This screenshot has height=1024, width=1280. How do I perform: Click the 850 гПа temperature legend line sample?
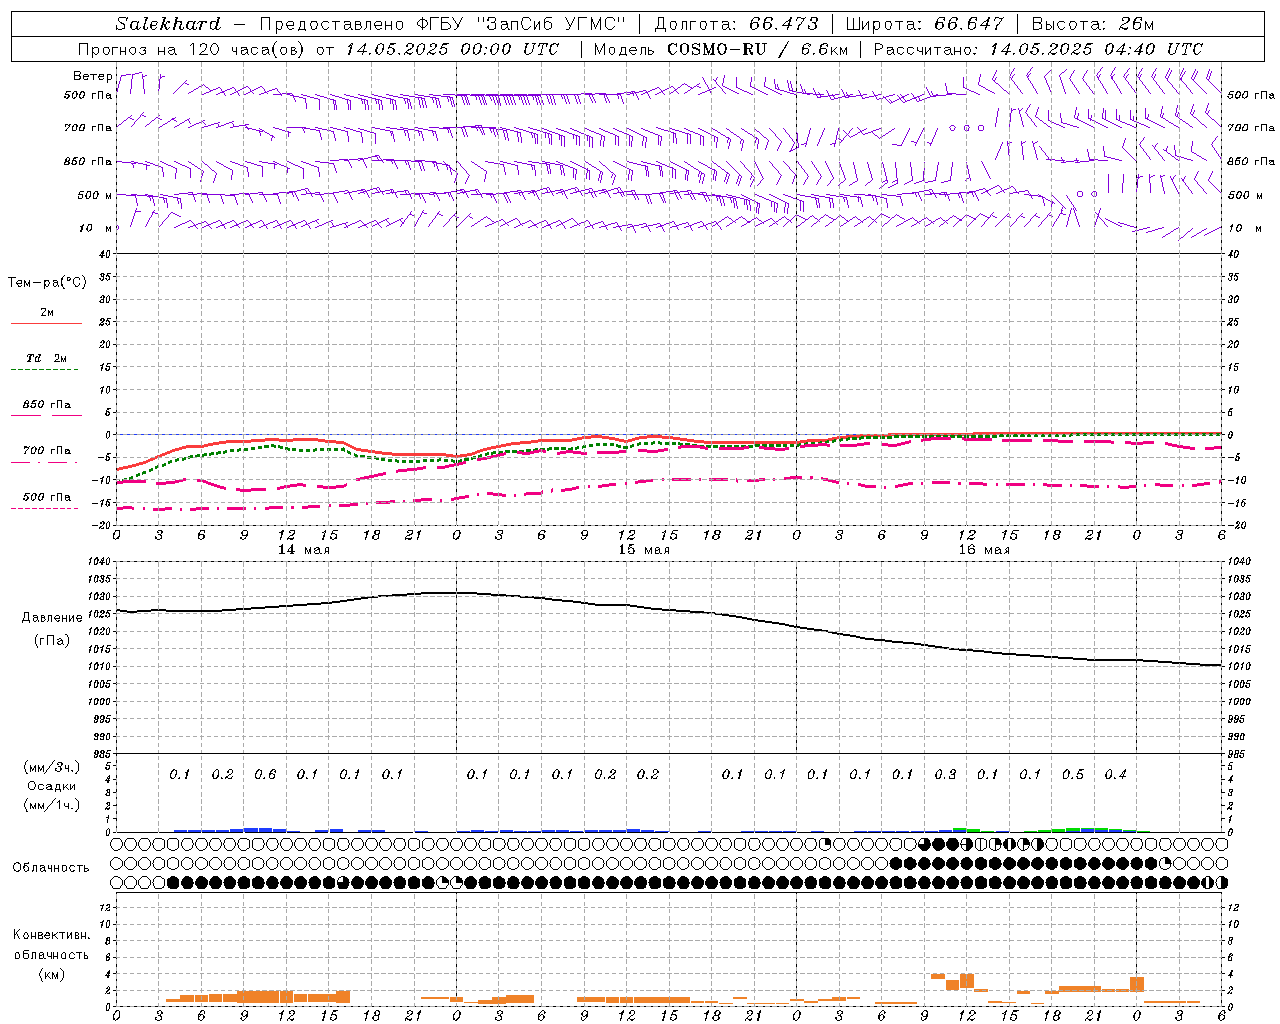coord(46,414)
